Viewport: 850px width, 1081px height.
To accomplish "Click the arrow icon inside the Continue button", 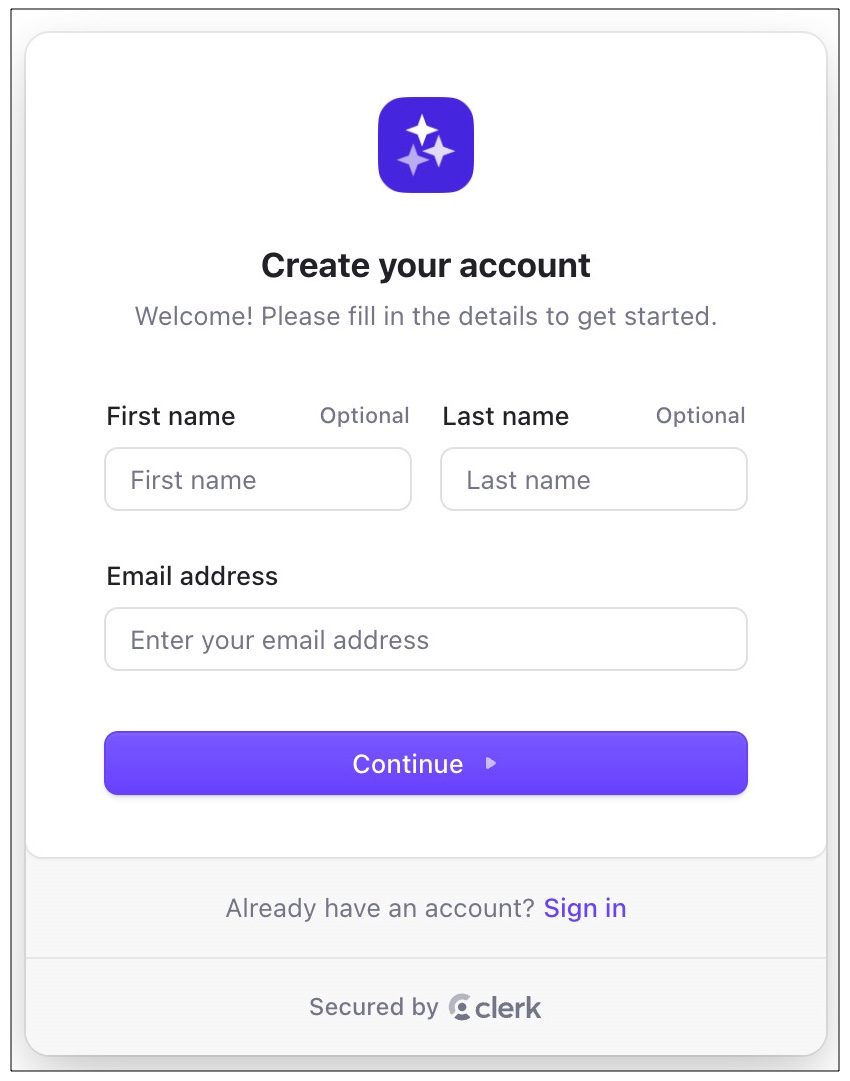I will pos(491,763).
